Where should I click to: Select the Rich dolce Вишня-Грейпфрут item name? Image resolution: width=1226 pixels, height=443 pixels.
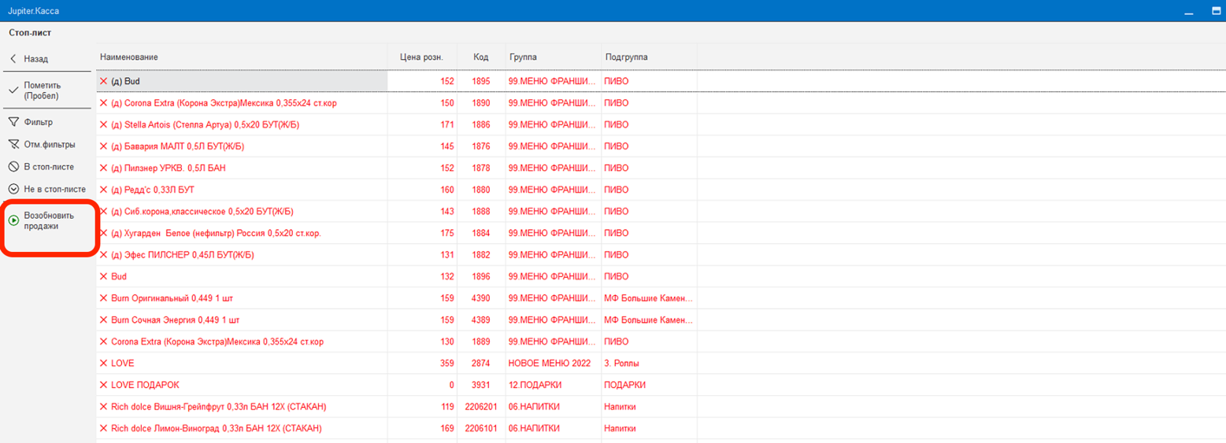(218, 407)
